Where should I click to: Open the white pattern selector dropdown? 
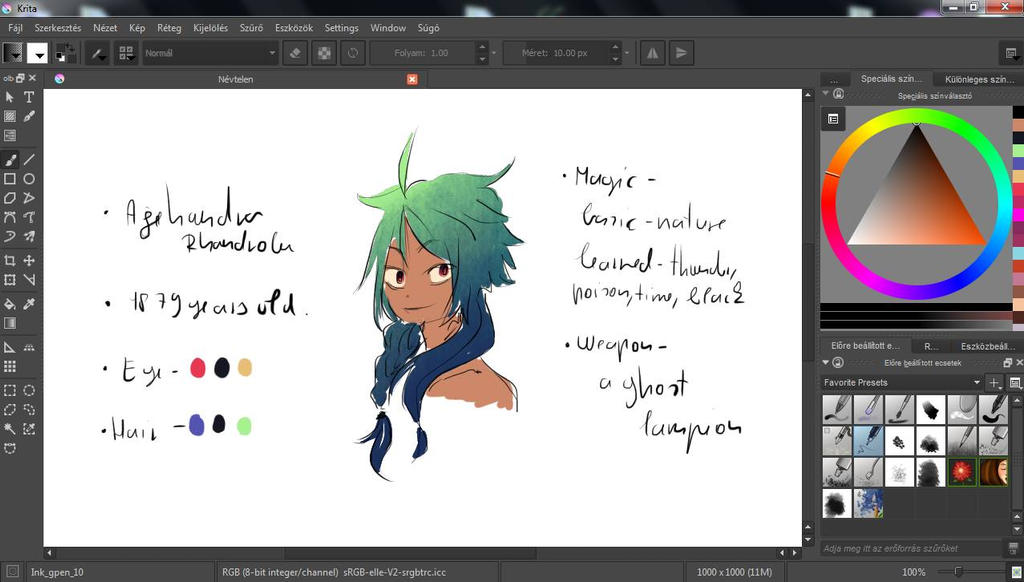[x=37, y=53]
